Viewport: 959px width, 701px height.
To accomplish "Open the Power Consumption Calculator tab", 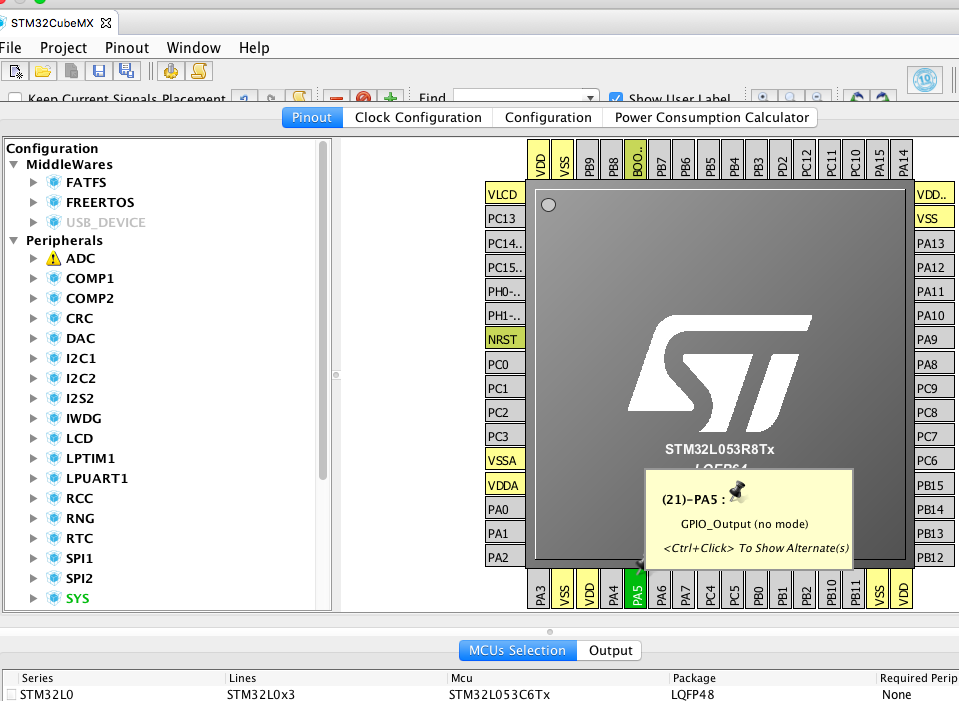I will [711, 117].
